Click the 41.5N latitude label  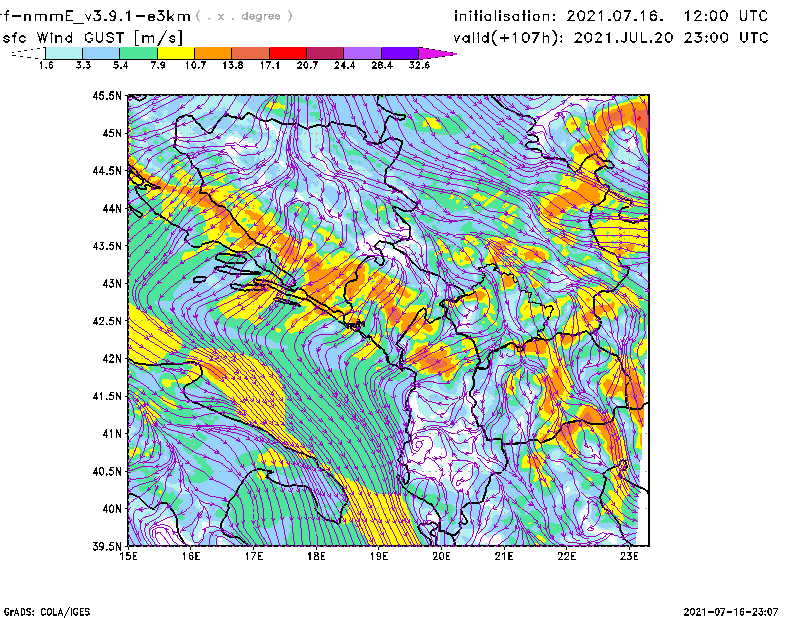tap(107, 396)
